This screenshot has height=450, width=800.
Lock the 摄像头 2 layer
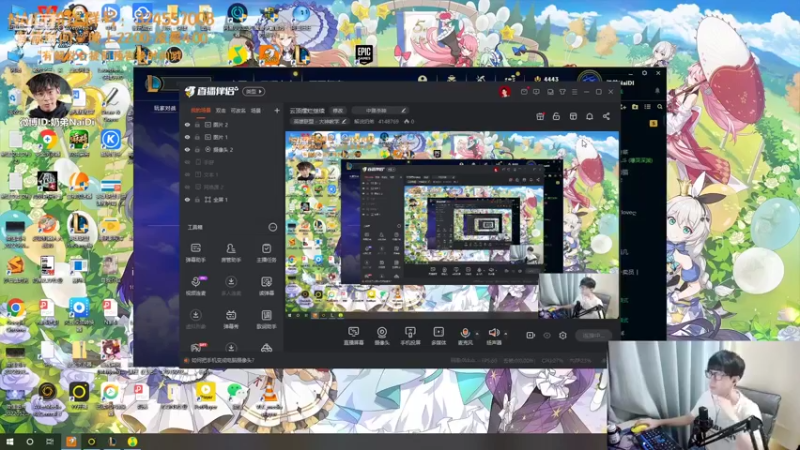(x=197, y=150)
